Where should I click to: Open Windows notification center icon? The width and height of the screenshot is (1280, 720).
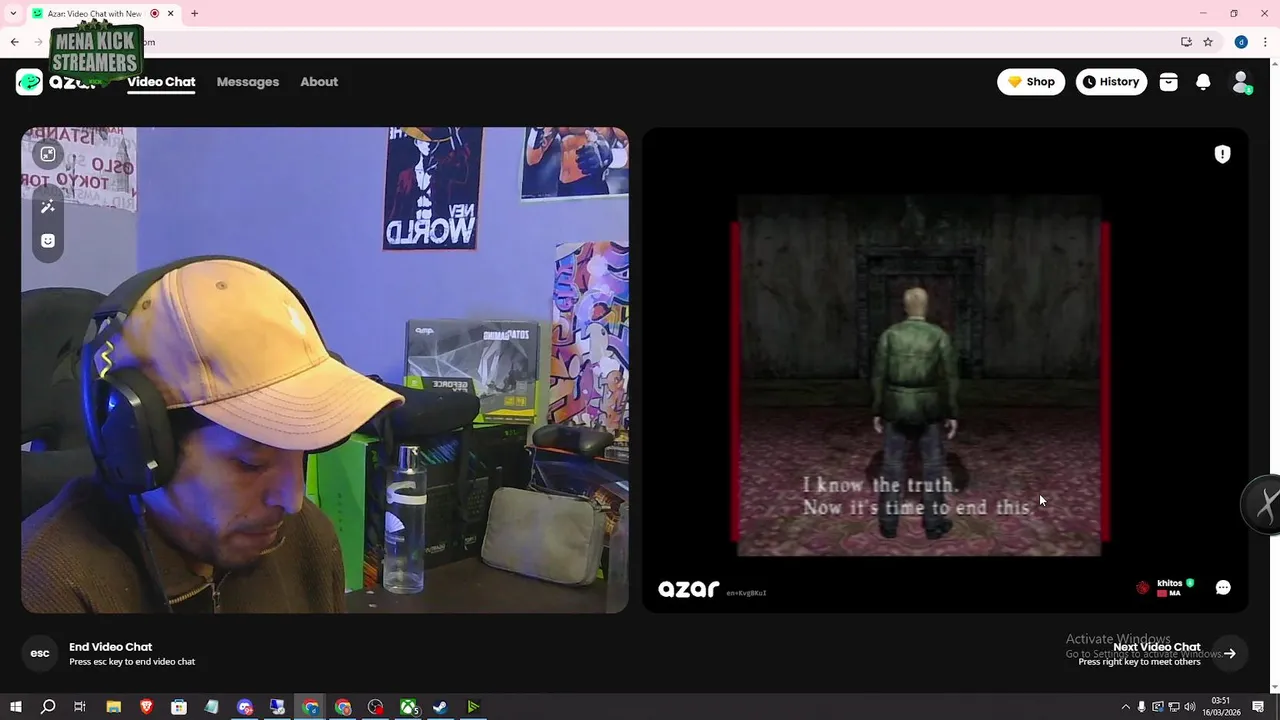pos(1258,707)
